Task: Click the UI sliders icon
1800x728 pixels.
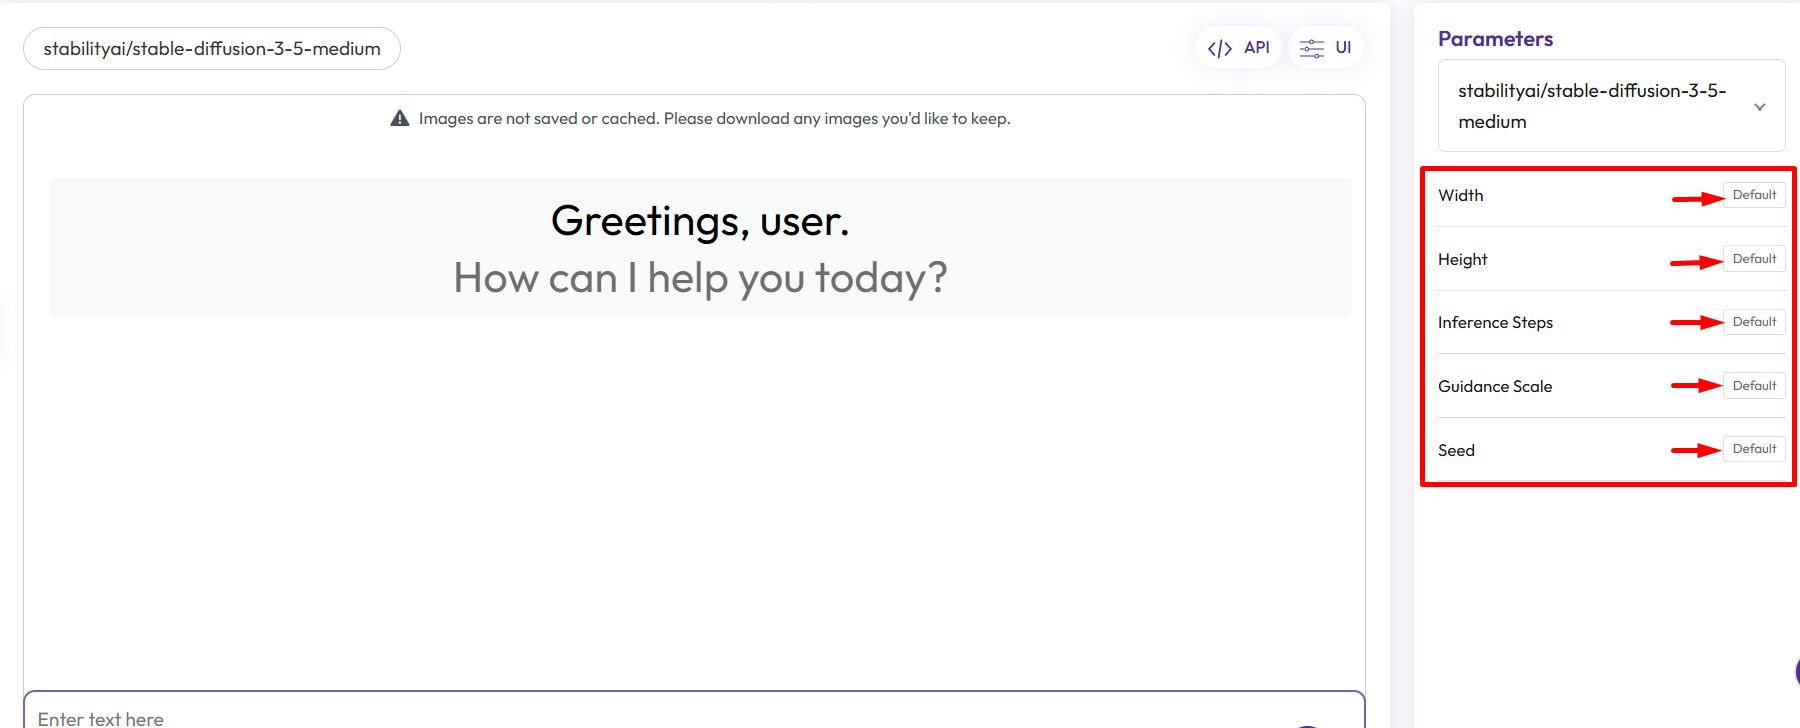Action: [x=1311, y=48]
